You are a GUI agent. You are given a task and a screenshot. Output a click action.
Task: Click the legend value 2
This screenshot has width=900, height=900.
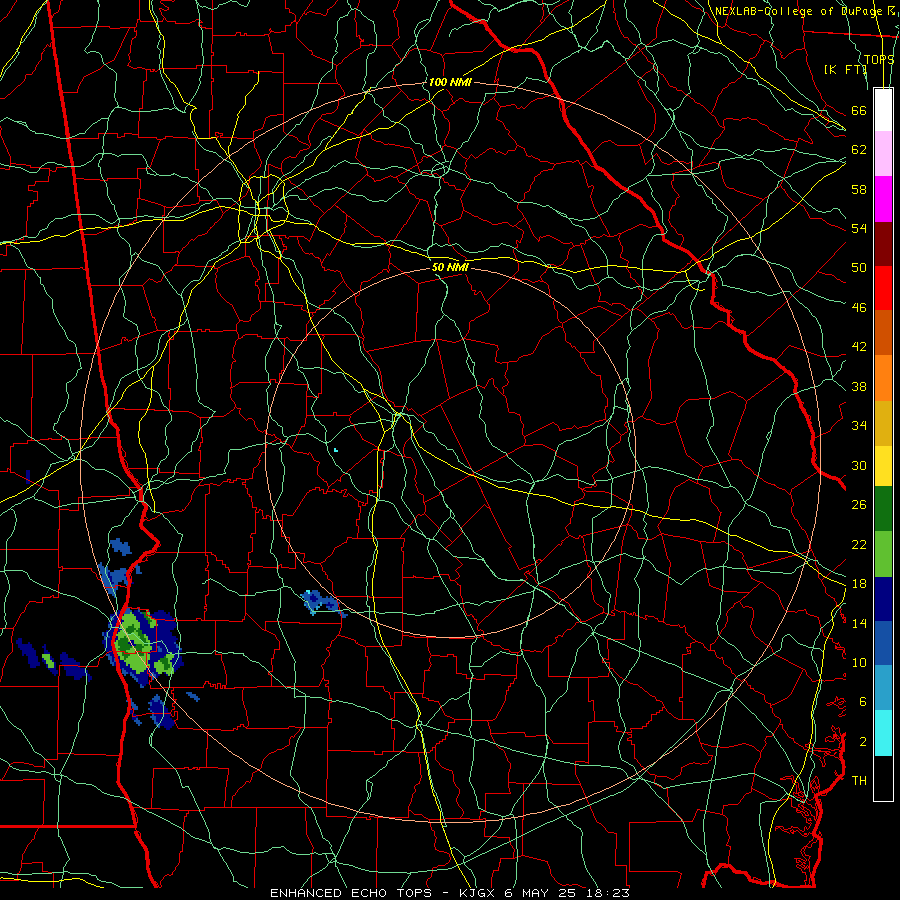pos(862,742)
